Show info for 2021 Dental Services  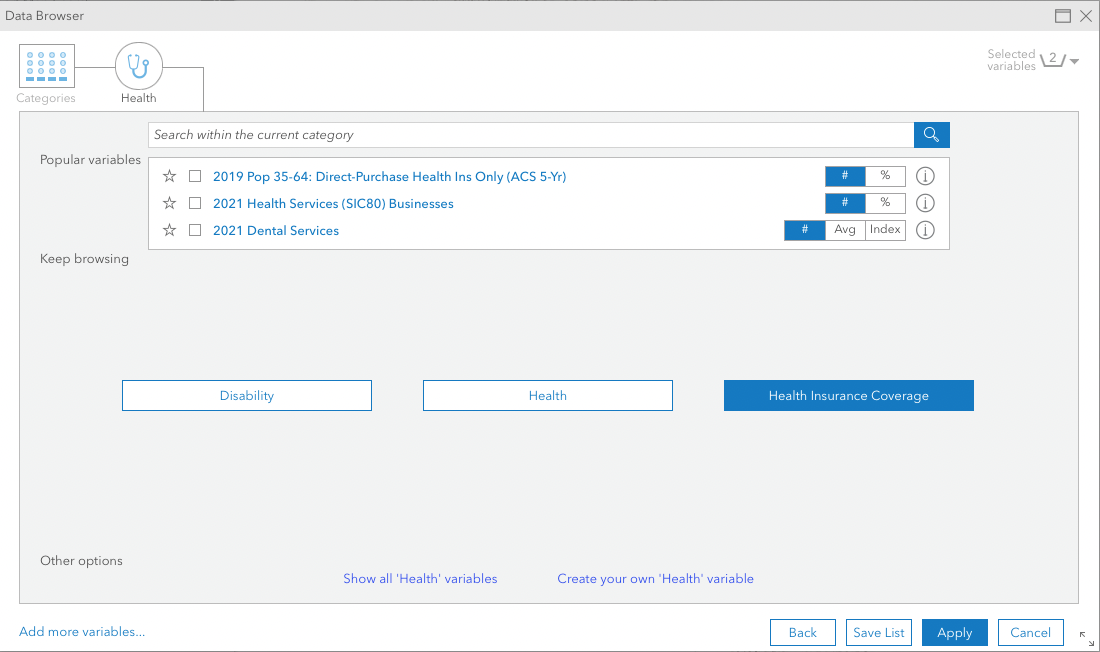tap(925, 230)
